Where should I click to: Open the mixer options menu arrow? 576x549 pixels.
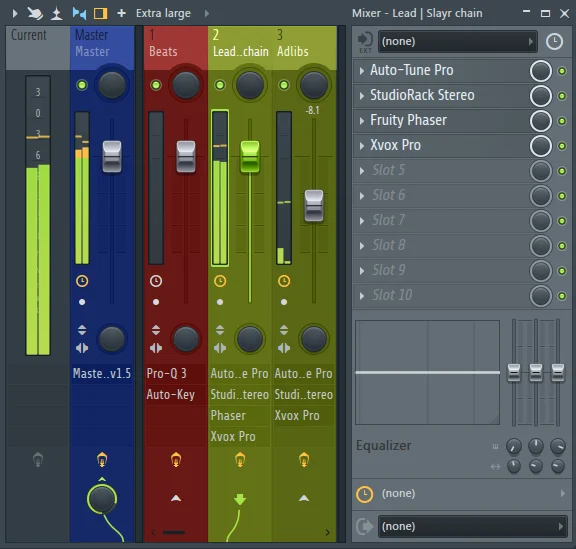point(15,14)
